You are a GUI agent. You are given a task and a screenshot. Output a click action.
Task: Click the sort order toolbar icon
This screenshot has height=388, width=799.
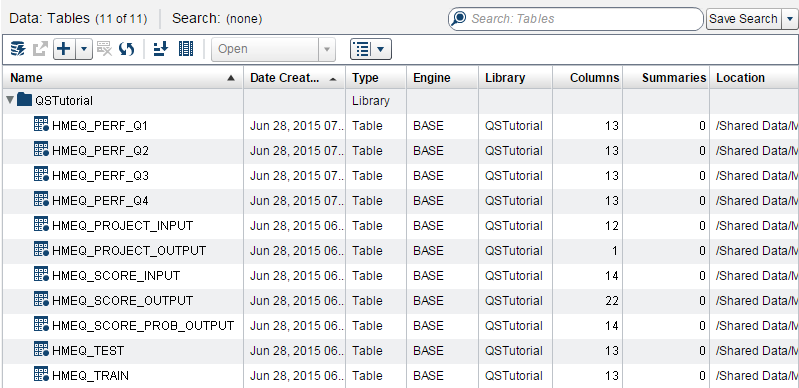click(161, 49)
